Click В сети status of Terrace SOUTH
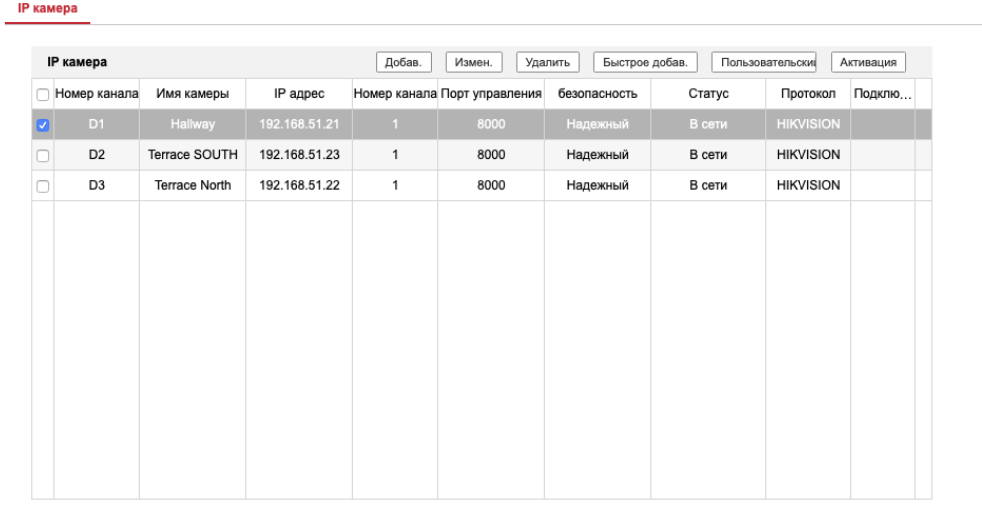Viewport: 982px width, 524px height. [x=708, y=155]
